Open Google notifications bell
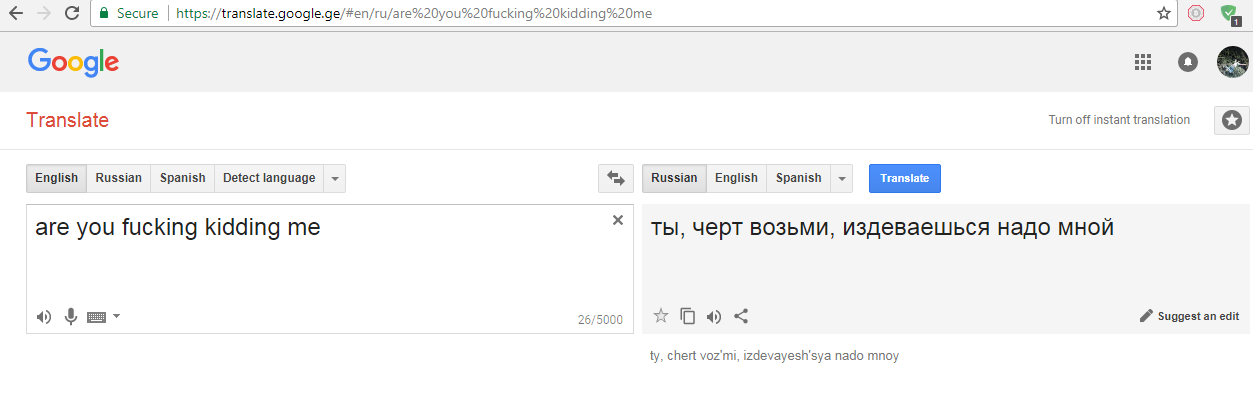Screen dimensions: 1253x397 (1188, 62)
